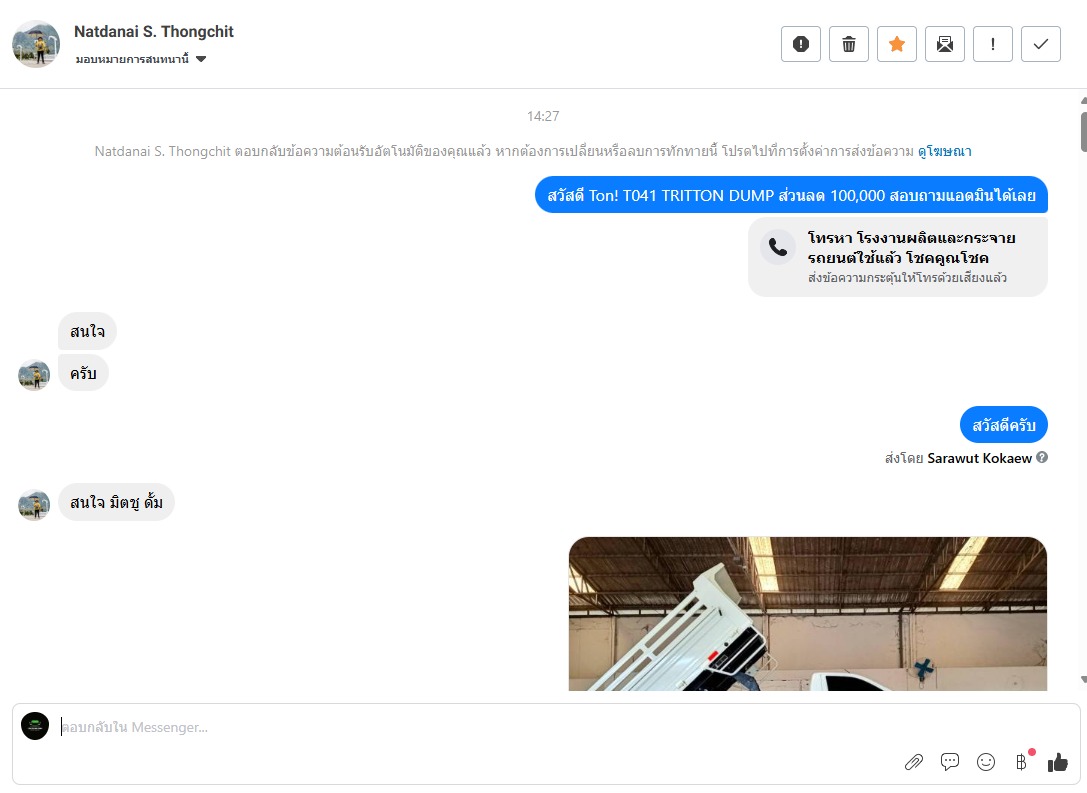Click the scrollbar down arrow

coord(1083,680)
